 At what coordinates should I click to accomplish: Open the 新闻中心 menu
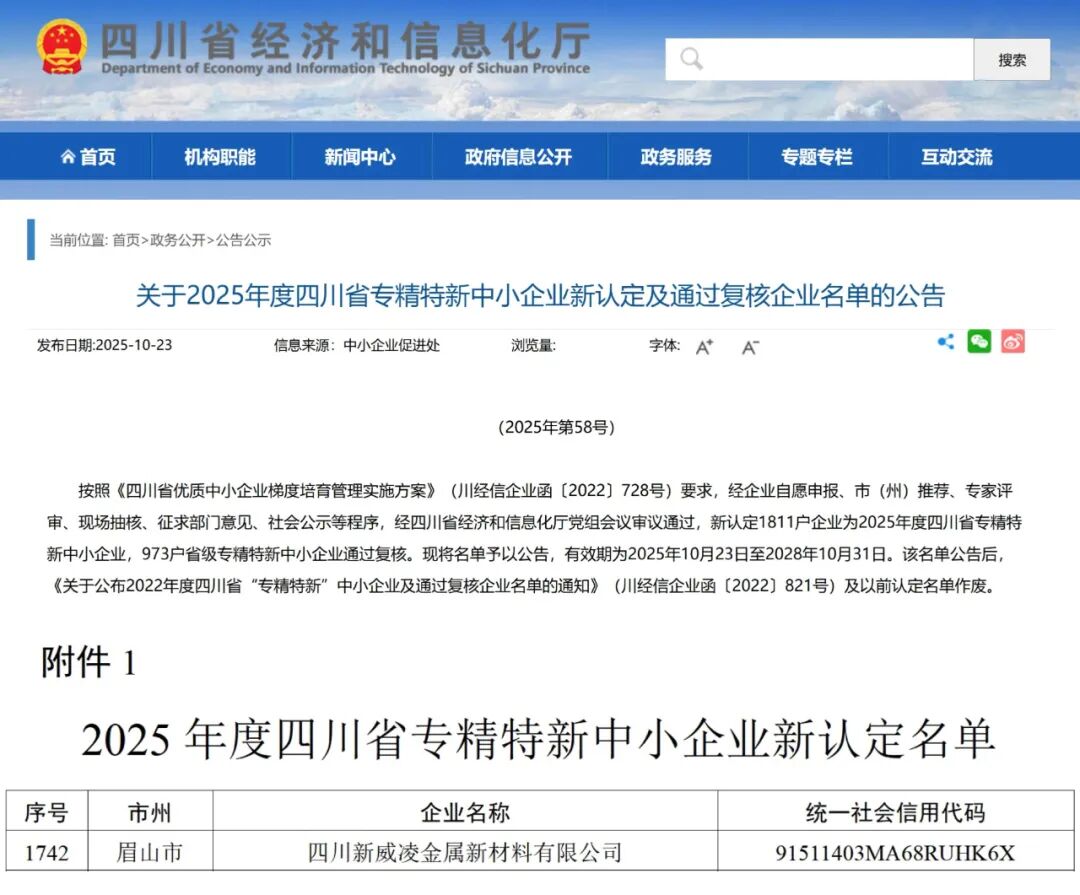click(360, 156)
